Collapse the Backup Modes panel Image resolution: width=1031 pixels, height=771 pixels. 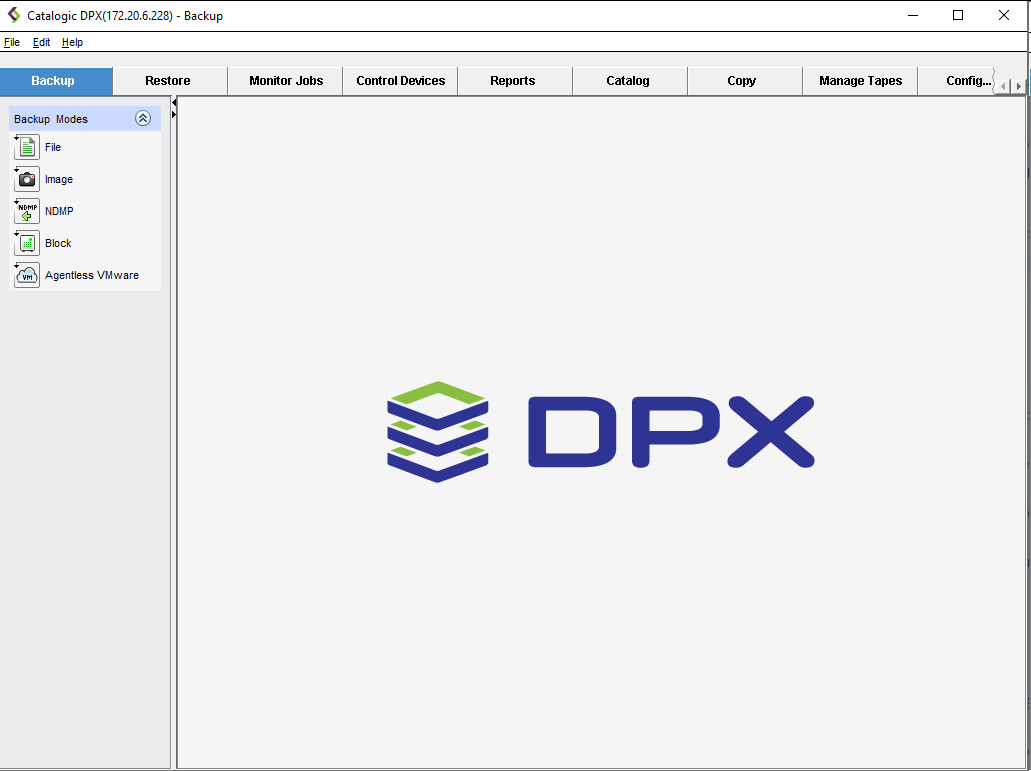(143, 118)
